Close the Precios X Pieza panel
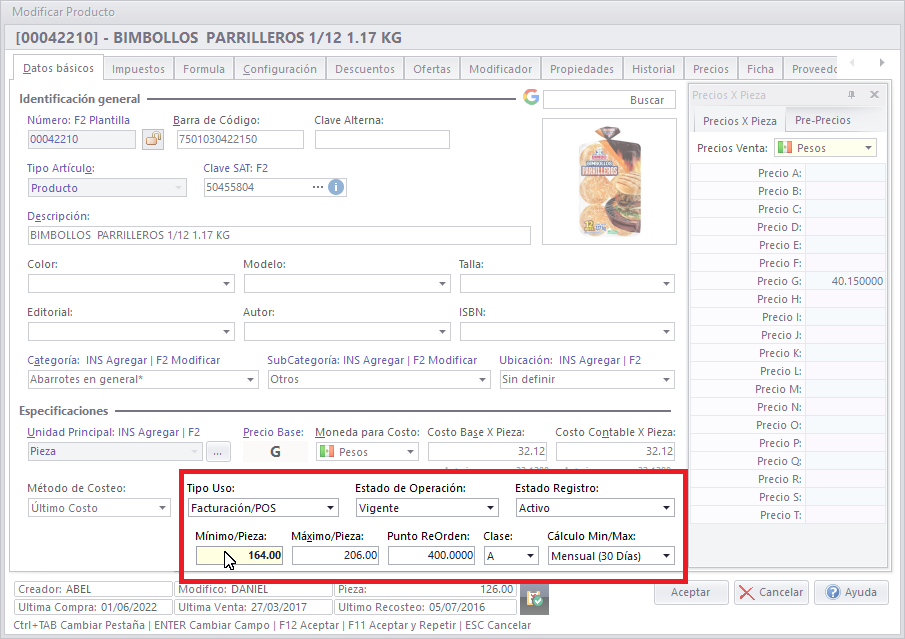This screenshot has height=639, width=905. coord(874,95)
